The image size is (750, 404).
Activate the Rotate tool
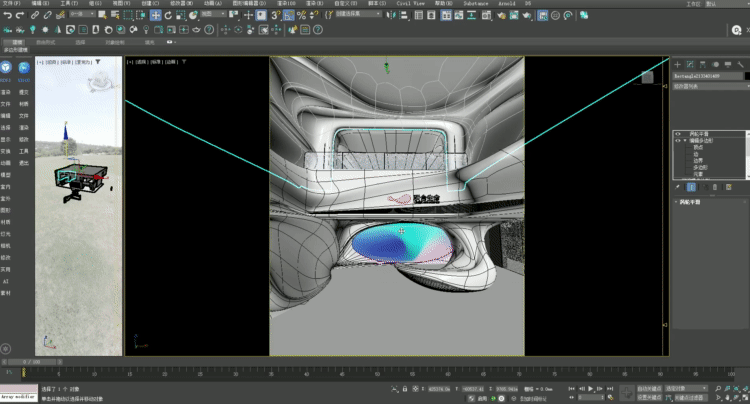[x=169, y=16]
